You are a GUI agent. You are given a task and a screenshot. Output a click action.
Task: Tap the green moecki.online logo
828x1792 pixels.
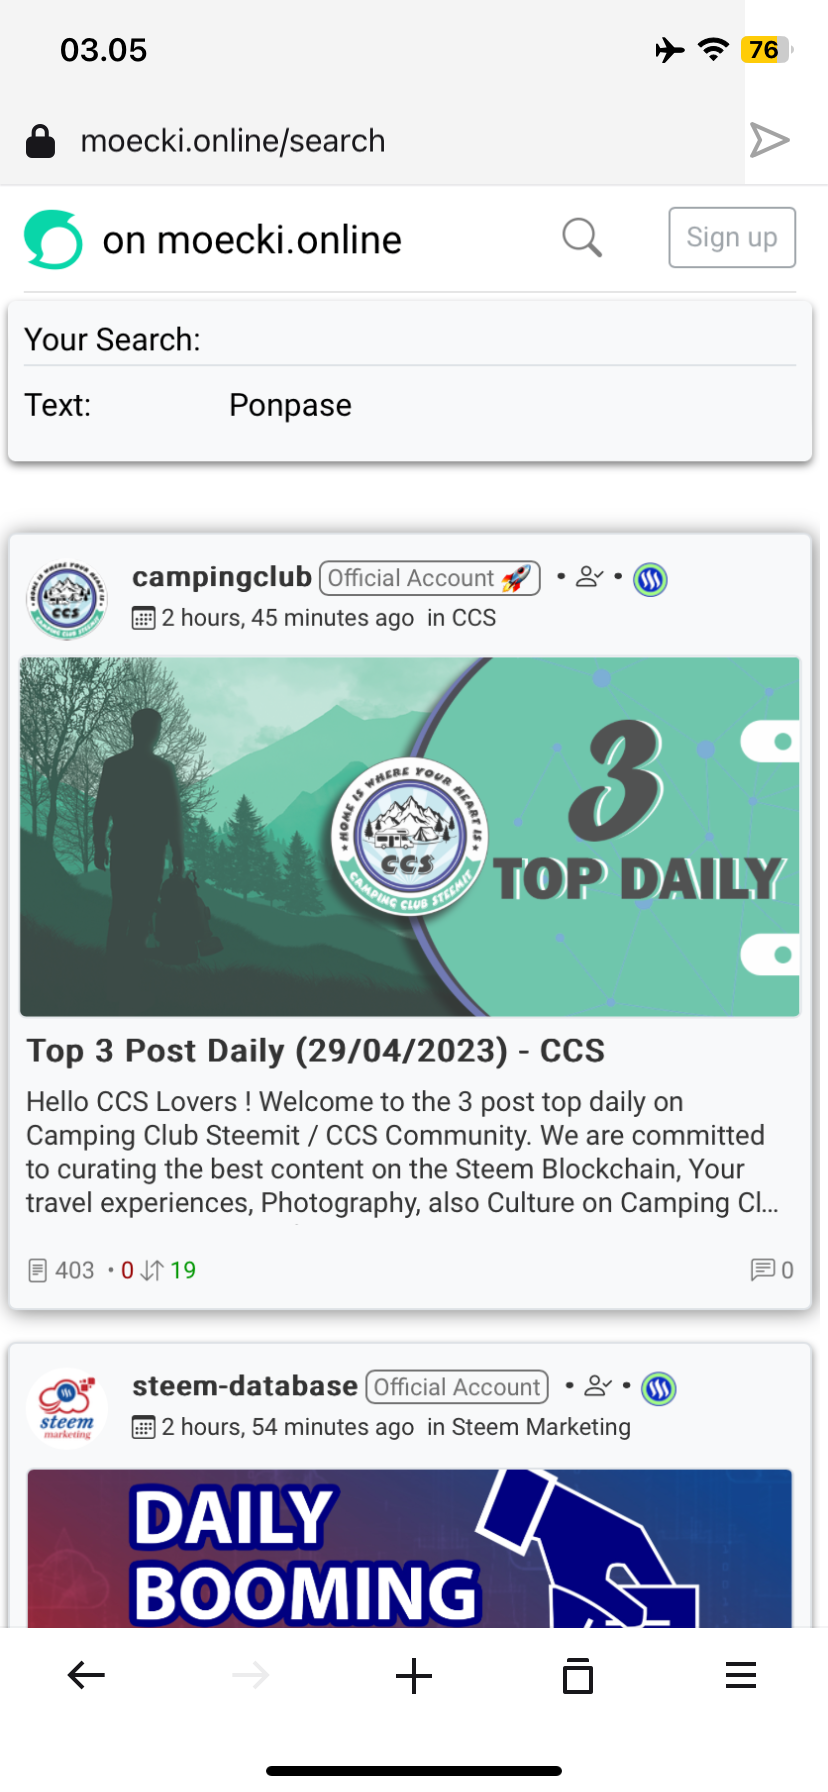53,240
